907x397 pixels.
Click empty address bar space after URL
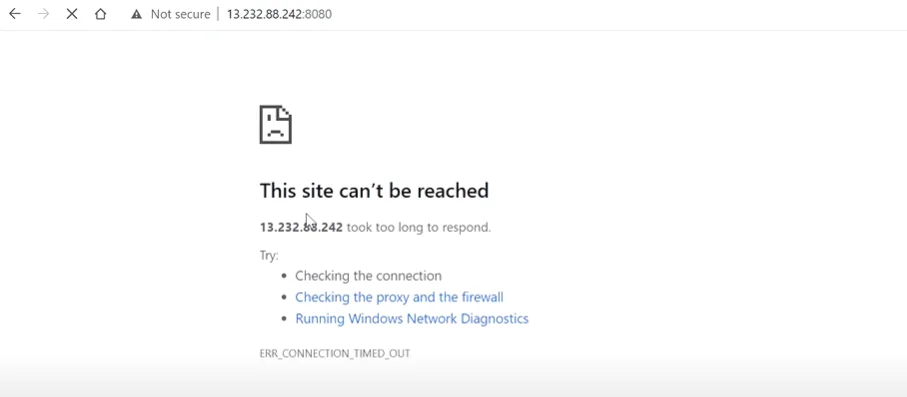pyautogui.click(x=613, y=14)
